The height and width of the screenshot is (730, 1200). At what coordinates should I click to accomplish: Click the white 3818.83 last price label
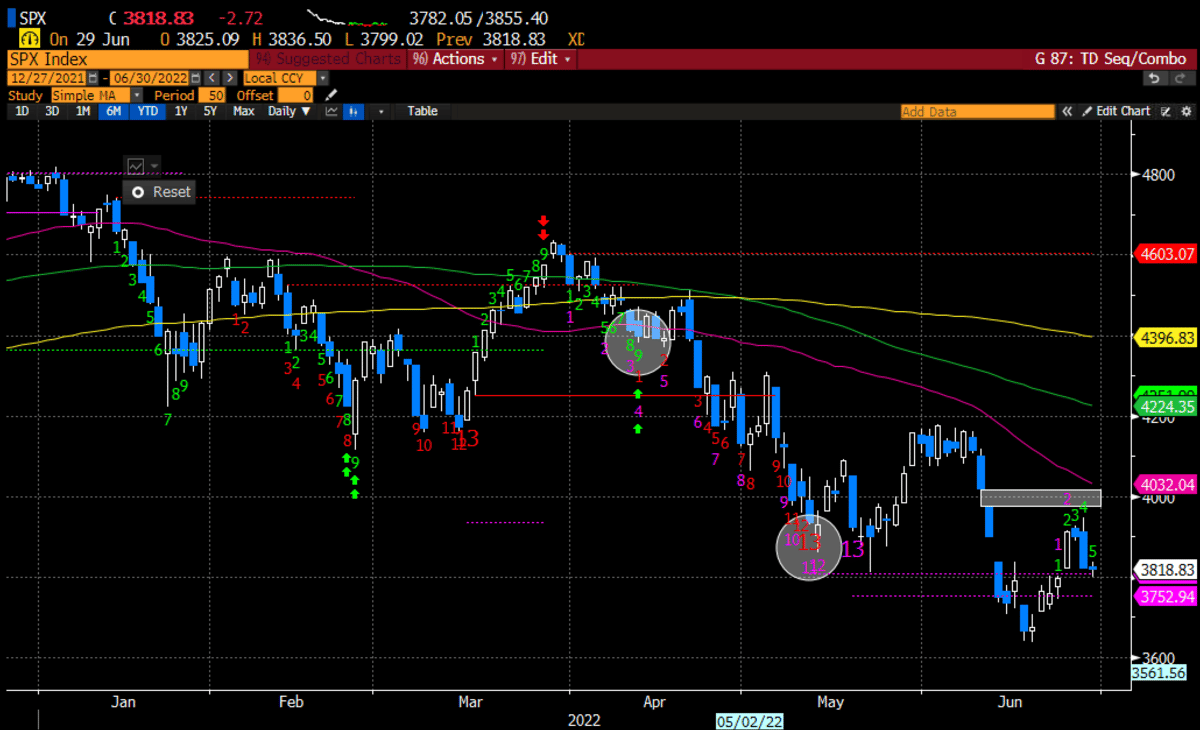[x=1165, y=569]
